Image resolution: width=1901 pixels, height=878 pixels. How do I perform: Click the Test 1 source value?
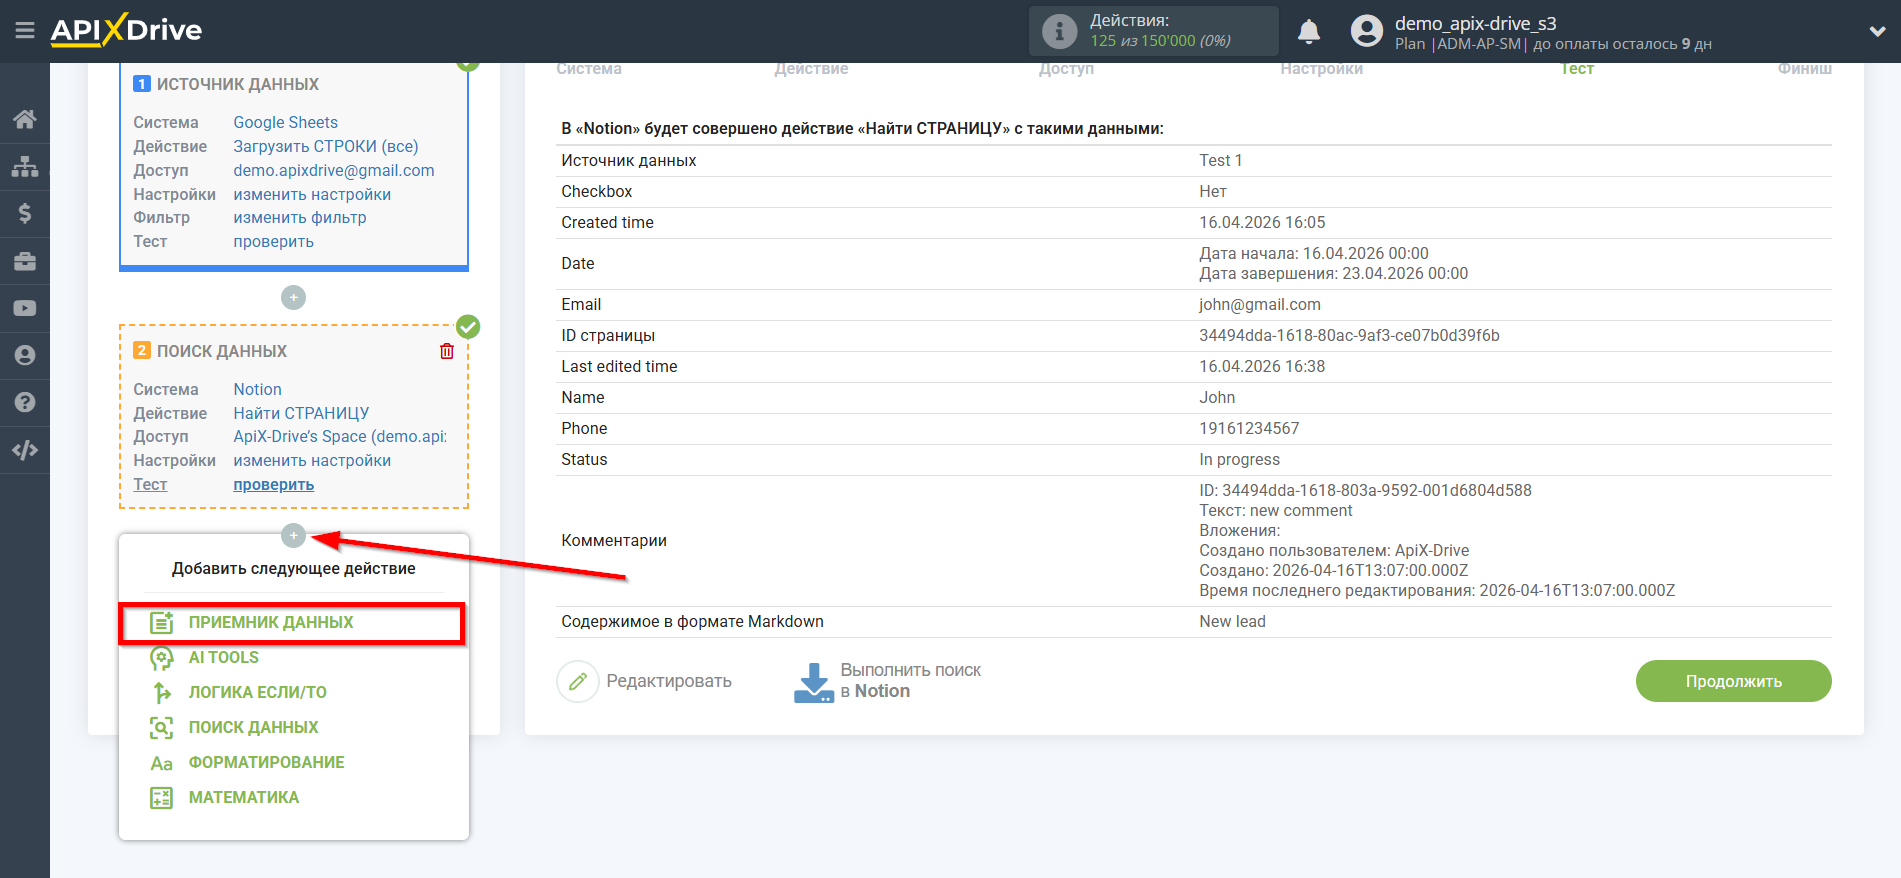coord(1220,160)
